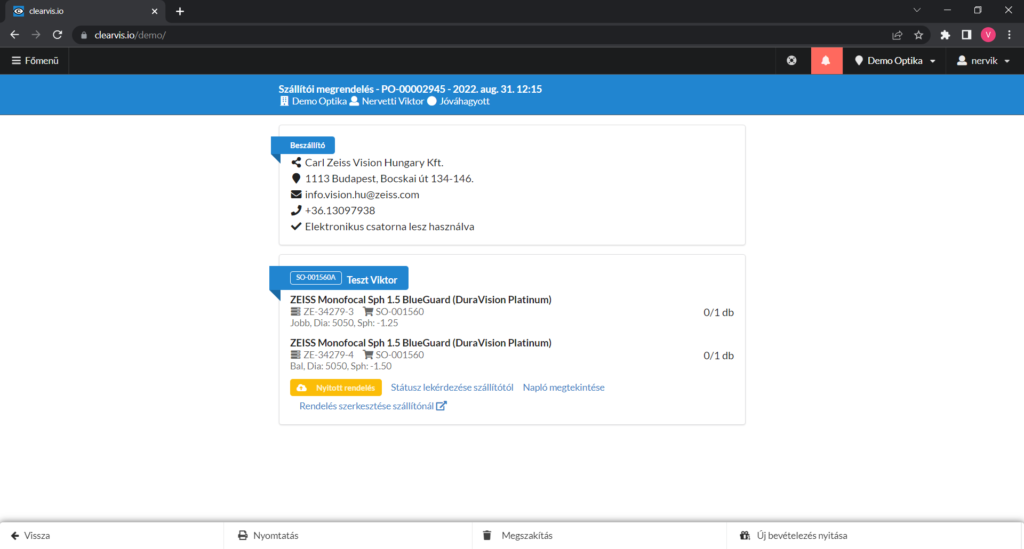Reload the page with browser refresh icon
This screenshot has width=1024, height=549.
coord(57,35)
